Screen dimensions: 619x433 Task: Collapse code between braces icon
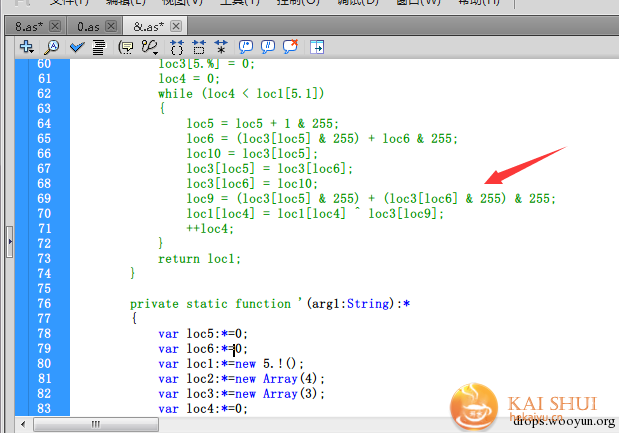(177, 47)
